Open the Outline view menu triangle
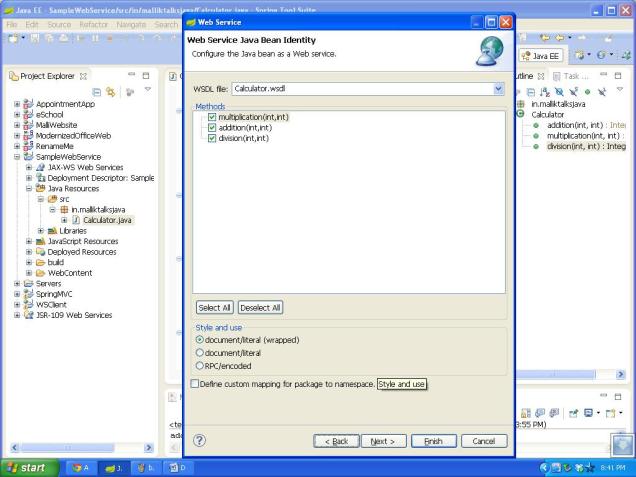The image size is (636, 477). [619, 89]
